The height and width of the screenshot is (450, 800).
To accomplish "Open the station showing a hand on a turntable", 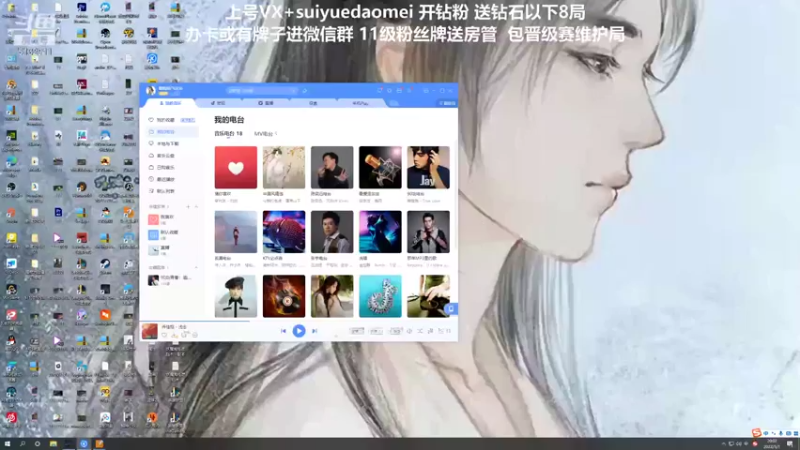I will pyautogui.click(x=428, y=296).
